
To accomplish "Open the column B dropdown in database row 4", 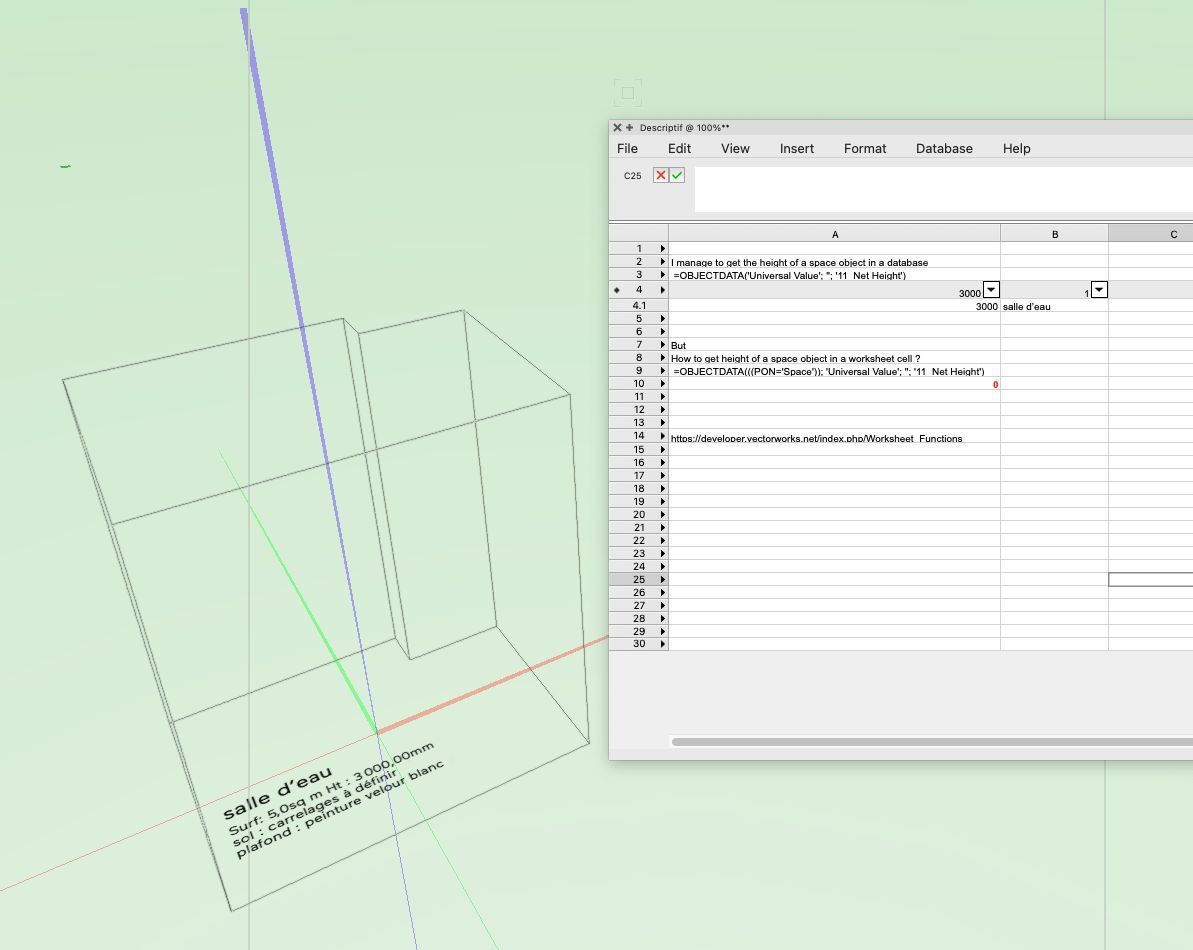I will (x=1099, y=290).
